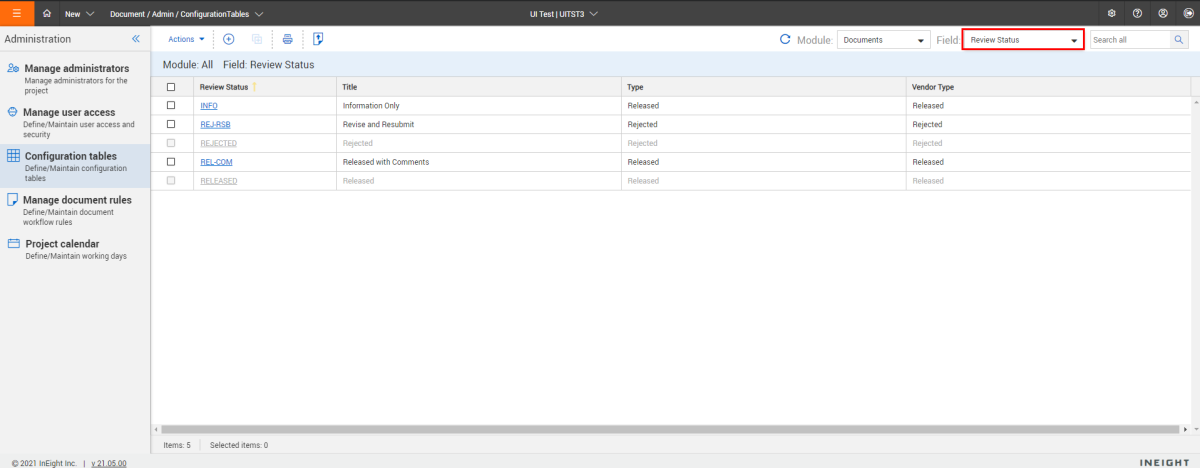1200x468 pixels.
Task: Click the add new entry plus icon
Action: tap(228, 39)
